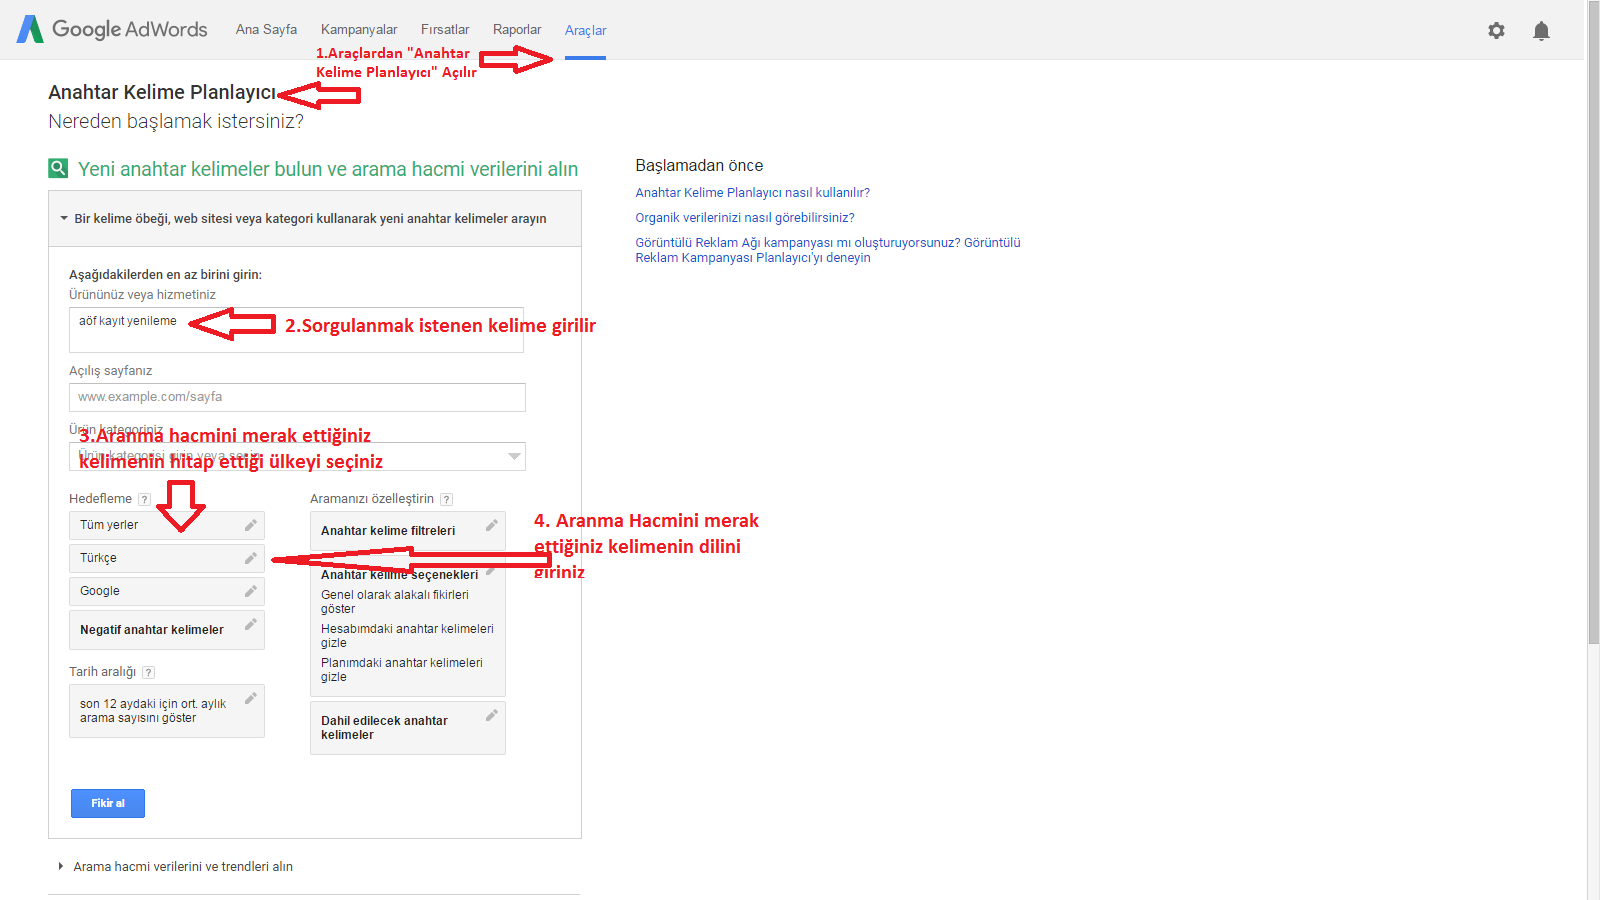The width and height of the screenshot is (1600, 900).
Task: Select the Google network box
Action: (x=167, y=591)
